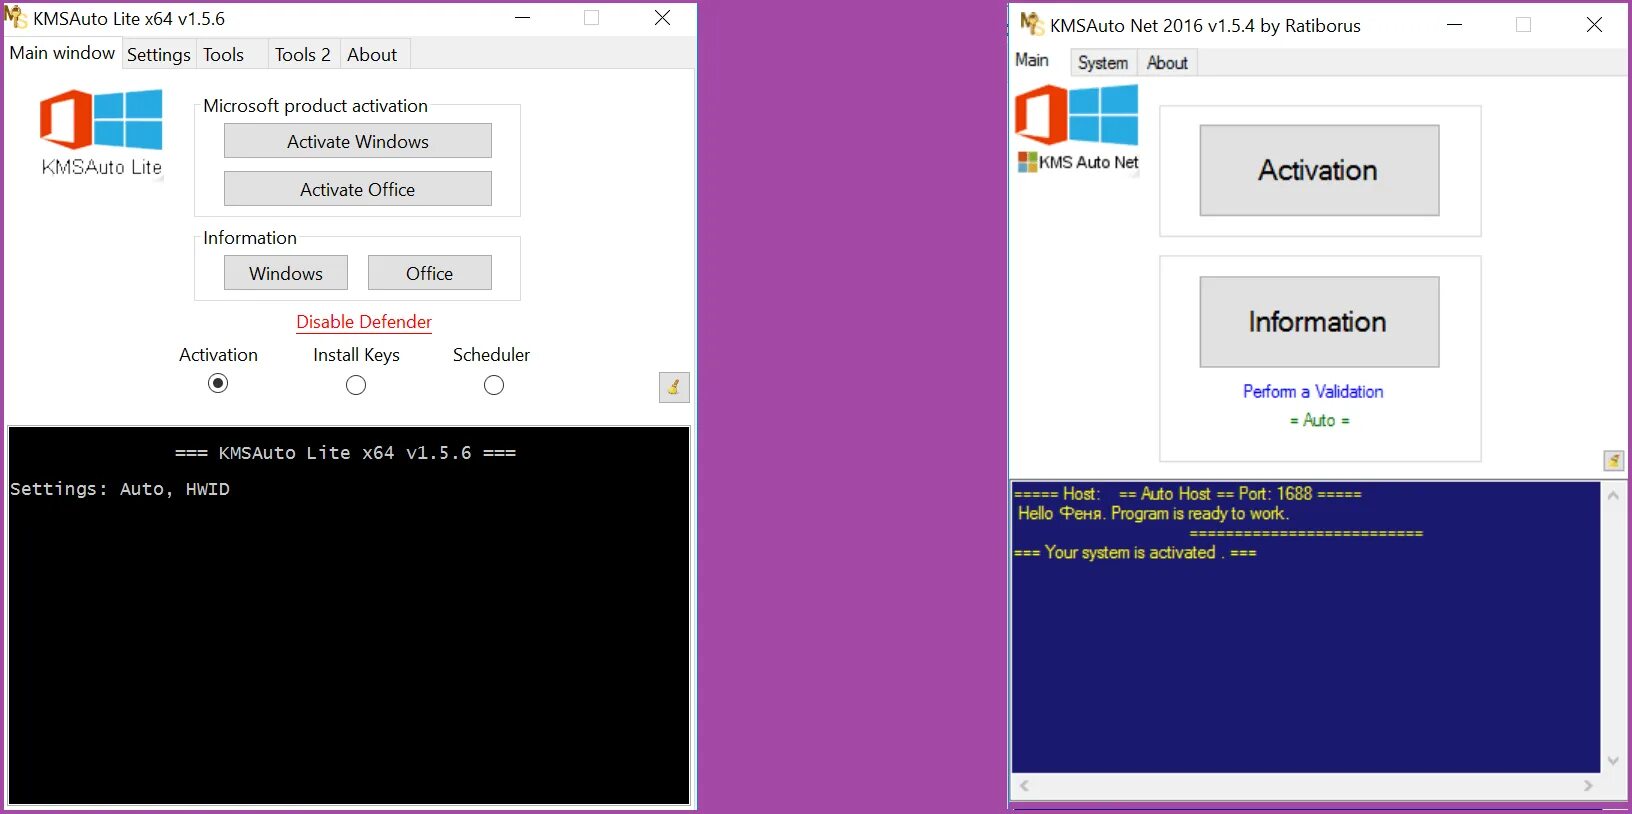Click the scroll down arrow of KMSAuto Net log
Image resolution: width=1632 pixels, height=814 pixels.
pyautogui.click(x=1613, y=761)
